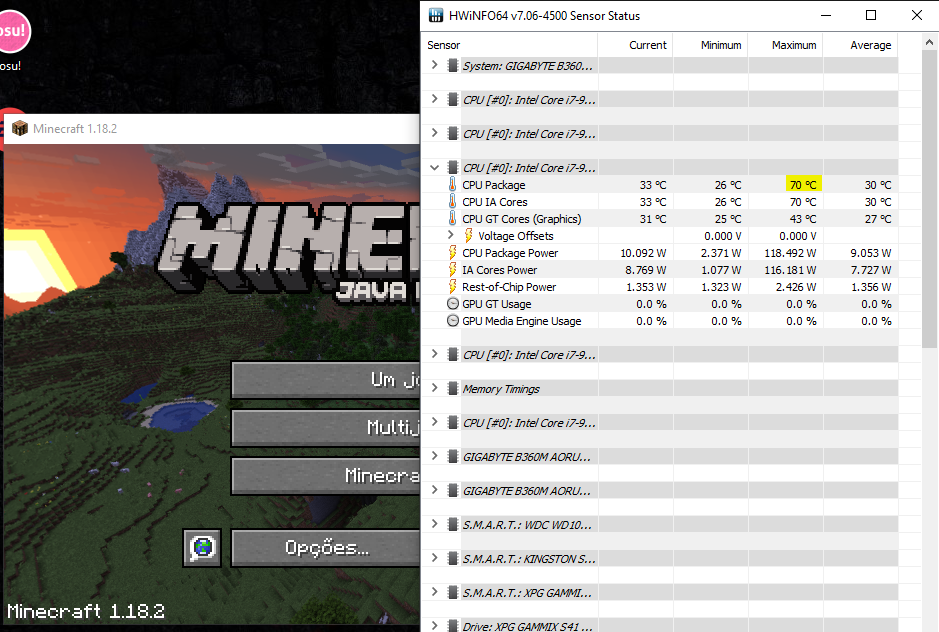The image size is (939, 632).
Task: Select the CPU IA Cores sensor label
Action: coord(495,202)
